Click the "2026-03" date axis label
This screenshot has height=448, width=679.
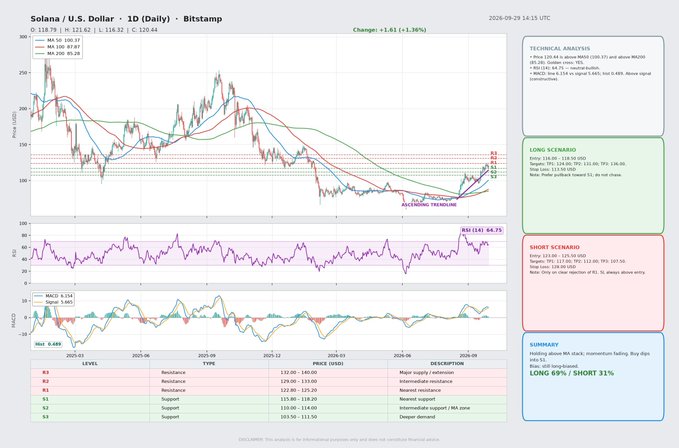coord(336,355)
